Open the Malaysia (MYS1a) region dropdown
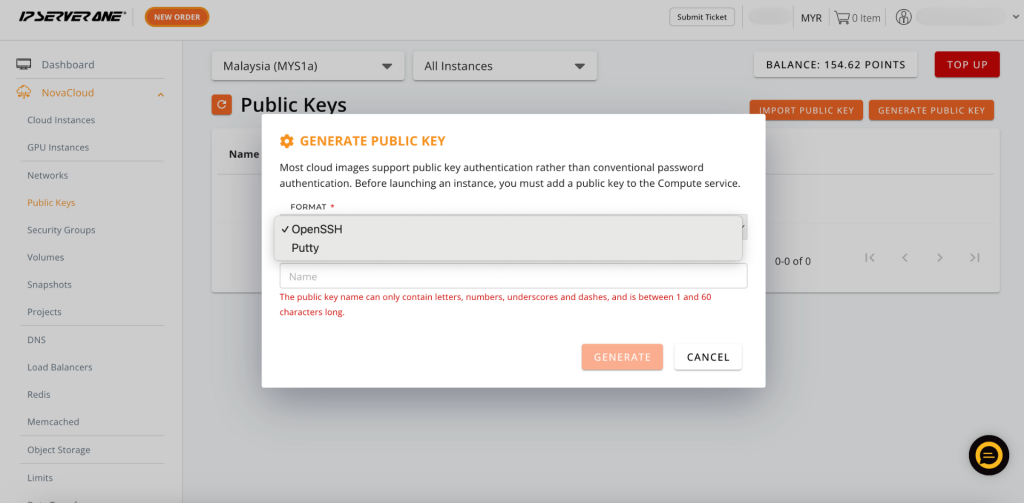The height and width of the screenshot is (503, 1024). point(308,66)
